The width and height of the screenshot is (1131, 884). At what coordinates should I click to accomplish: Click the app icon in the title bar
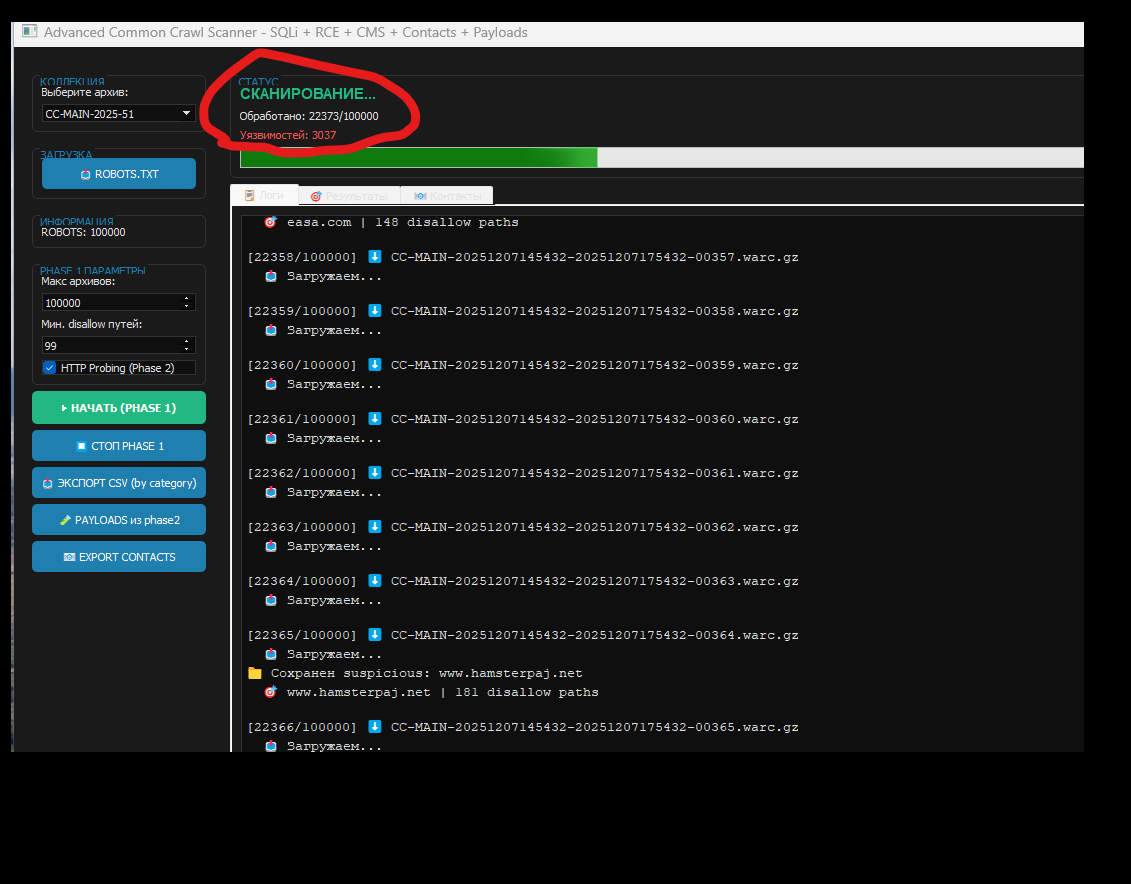[30, 31]
